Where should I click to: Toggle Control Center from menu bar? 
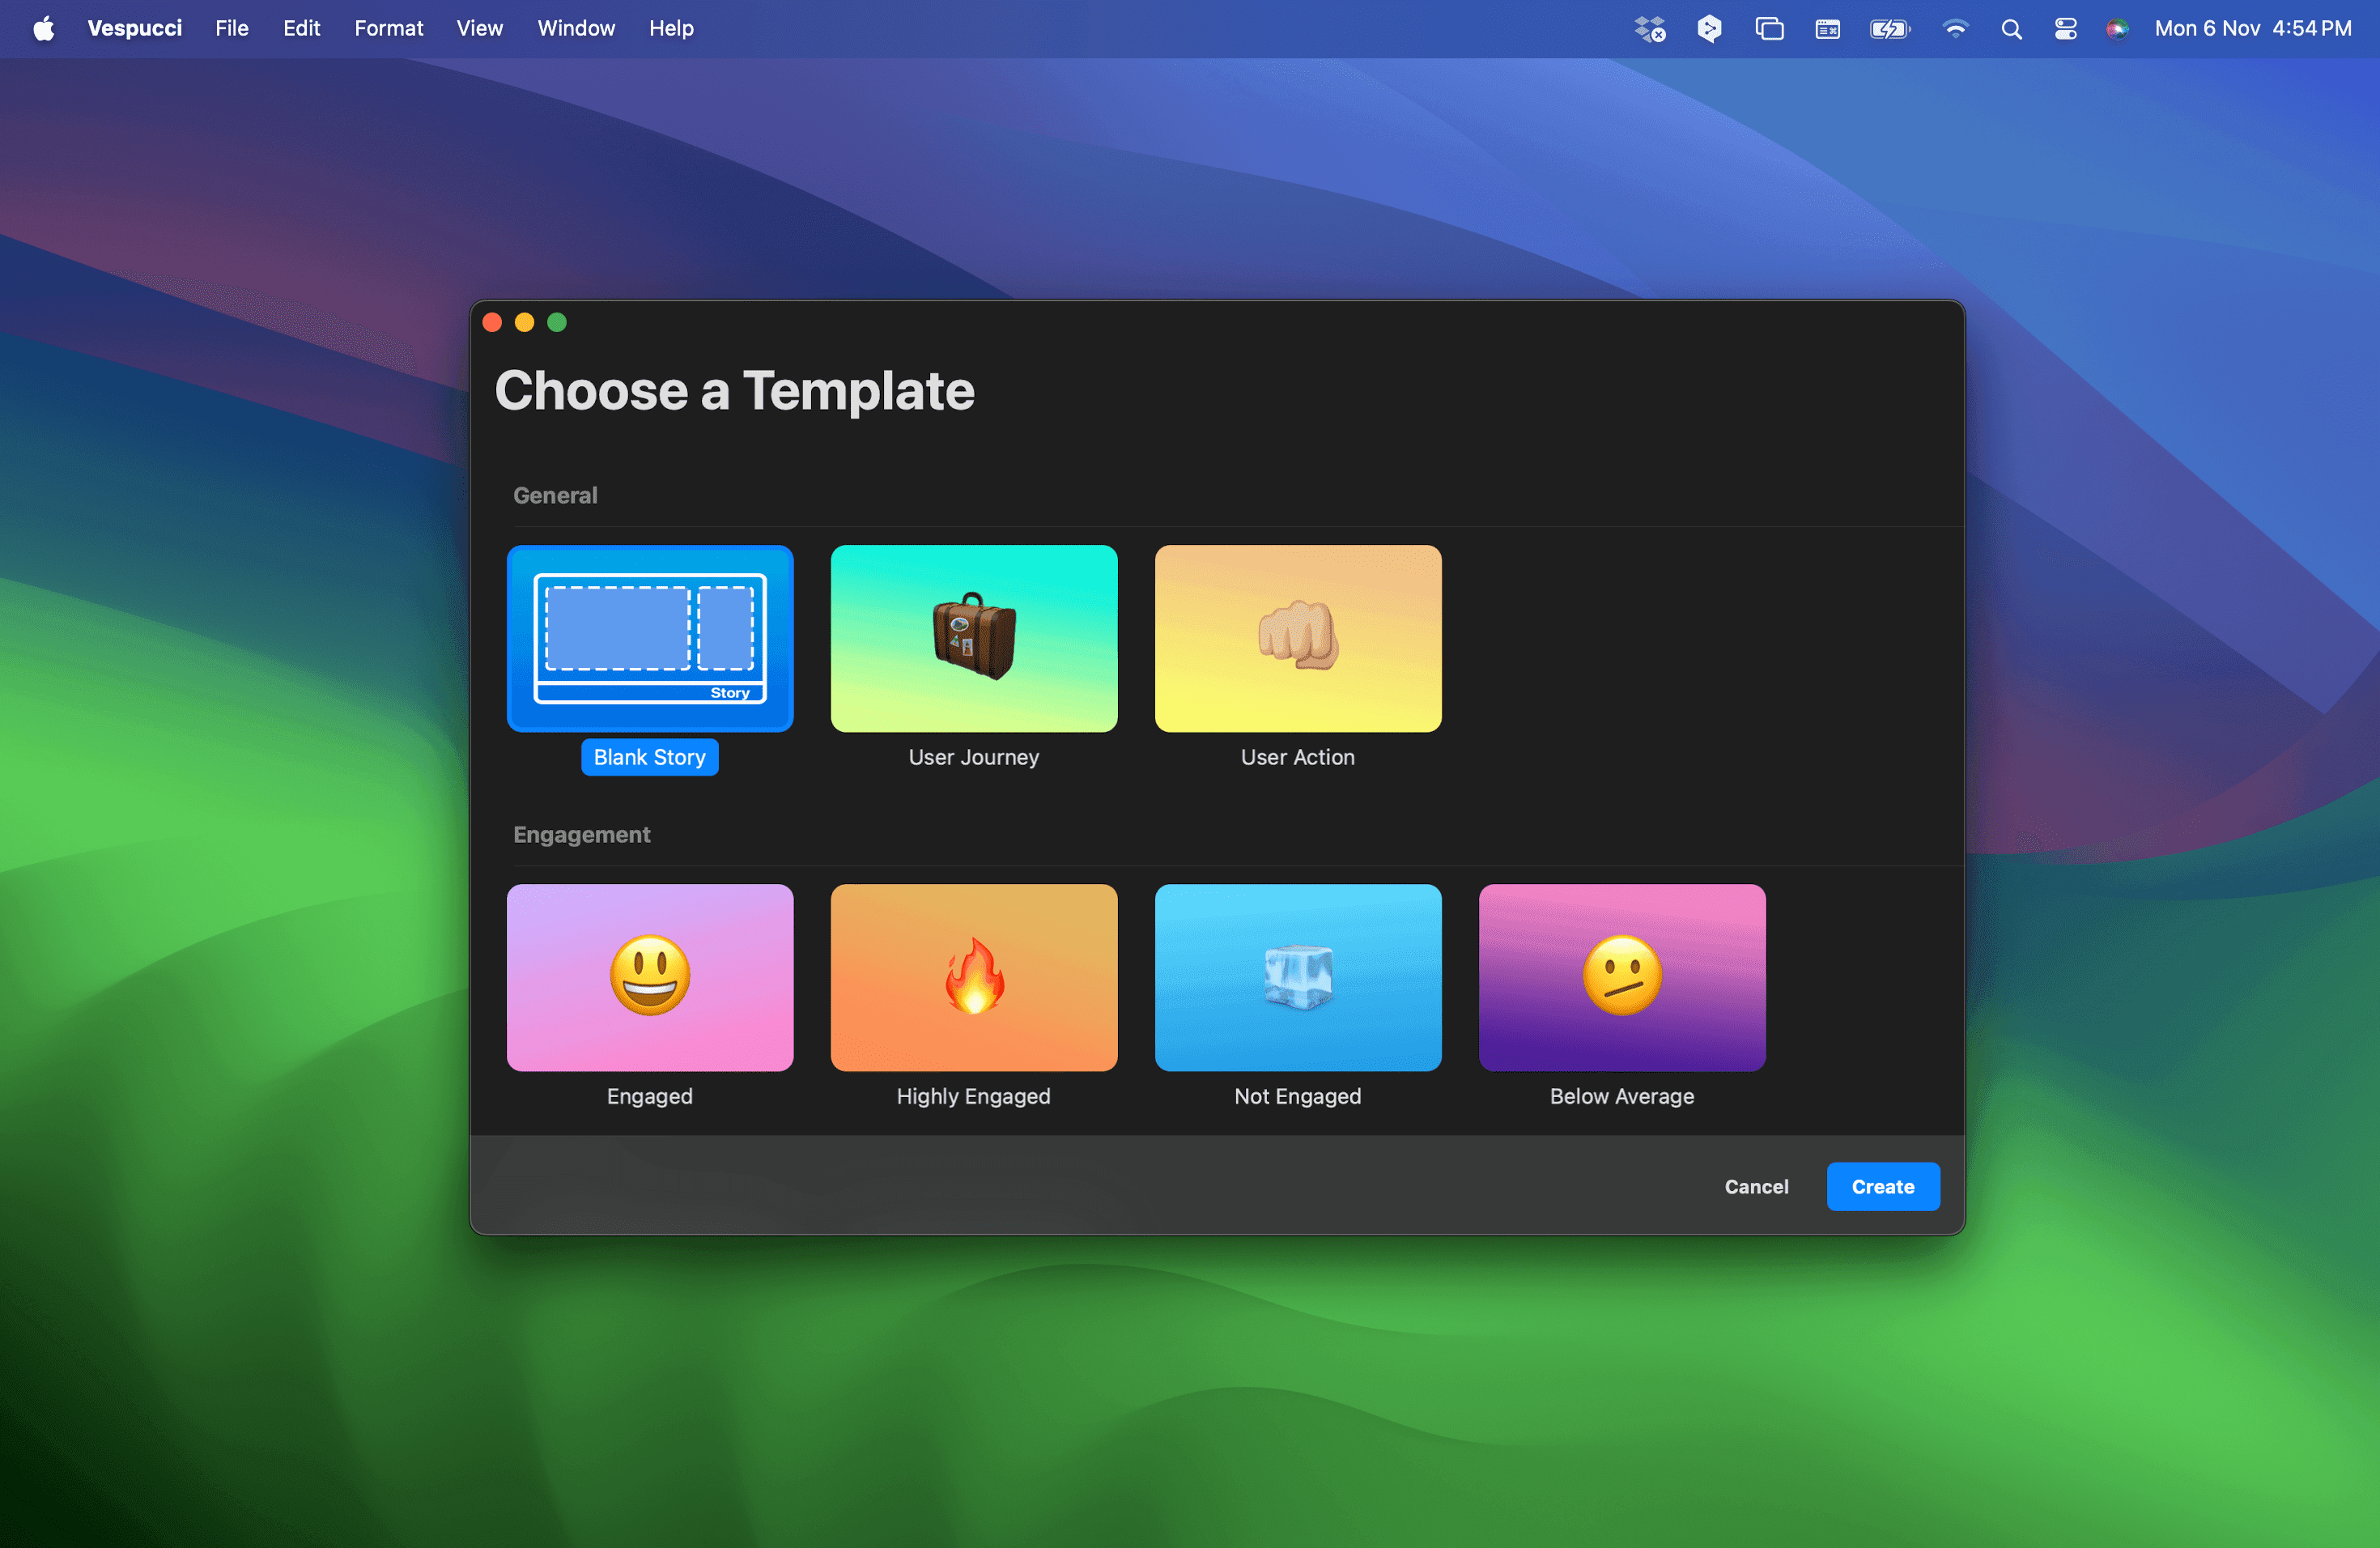[x=2068, y=28]
